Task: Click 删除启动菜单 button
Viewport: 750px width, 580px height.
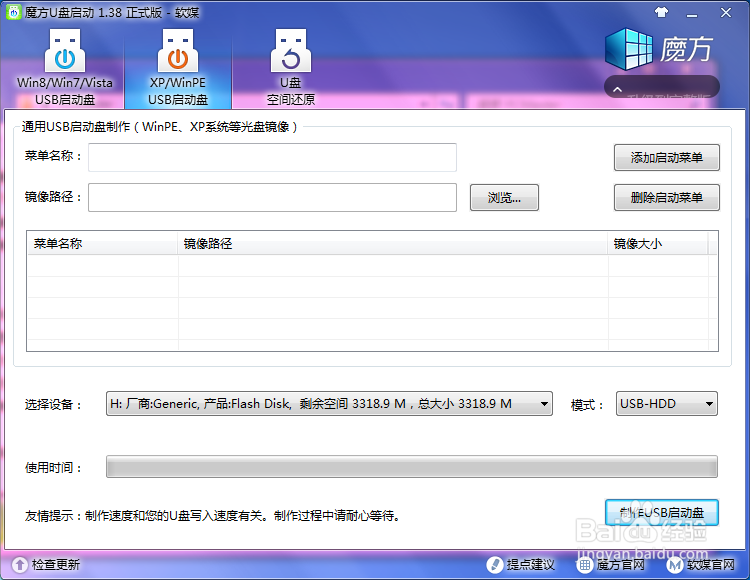Action: (x=667, y=197)
